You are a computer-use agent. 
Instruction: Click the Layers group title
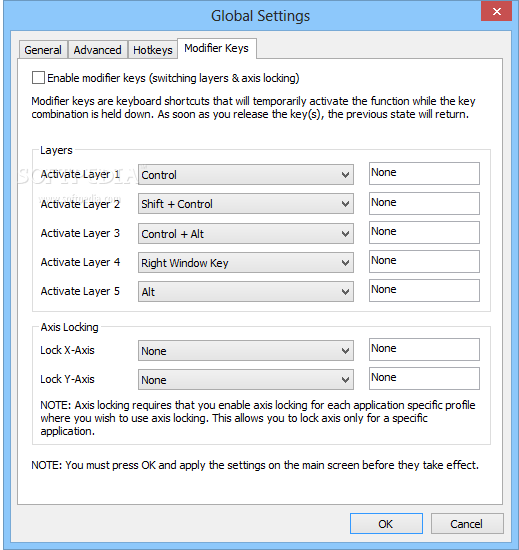point(56,150)
